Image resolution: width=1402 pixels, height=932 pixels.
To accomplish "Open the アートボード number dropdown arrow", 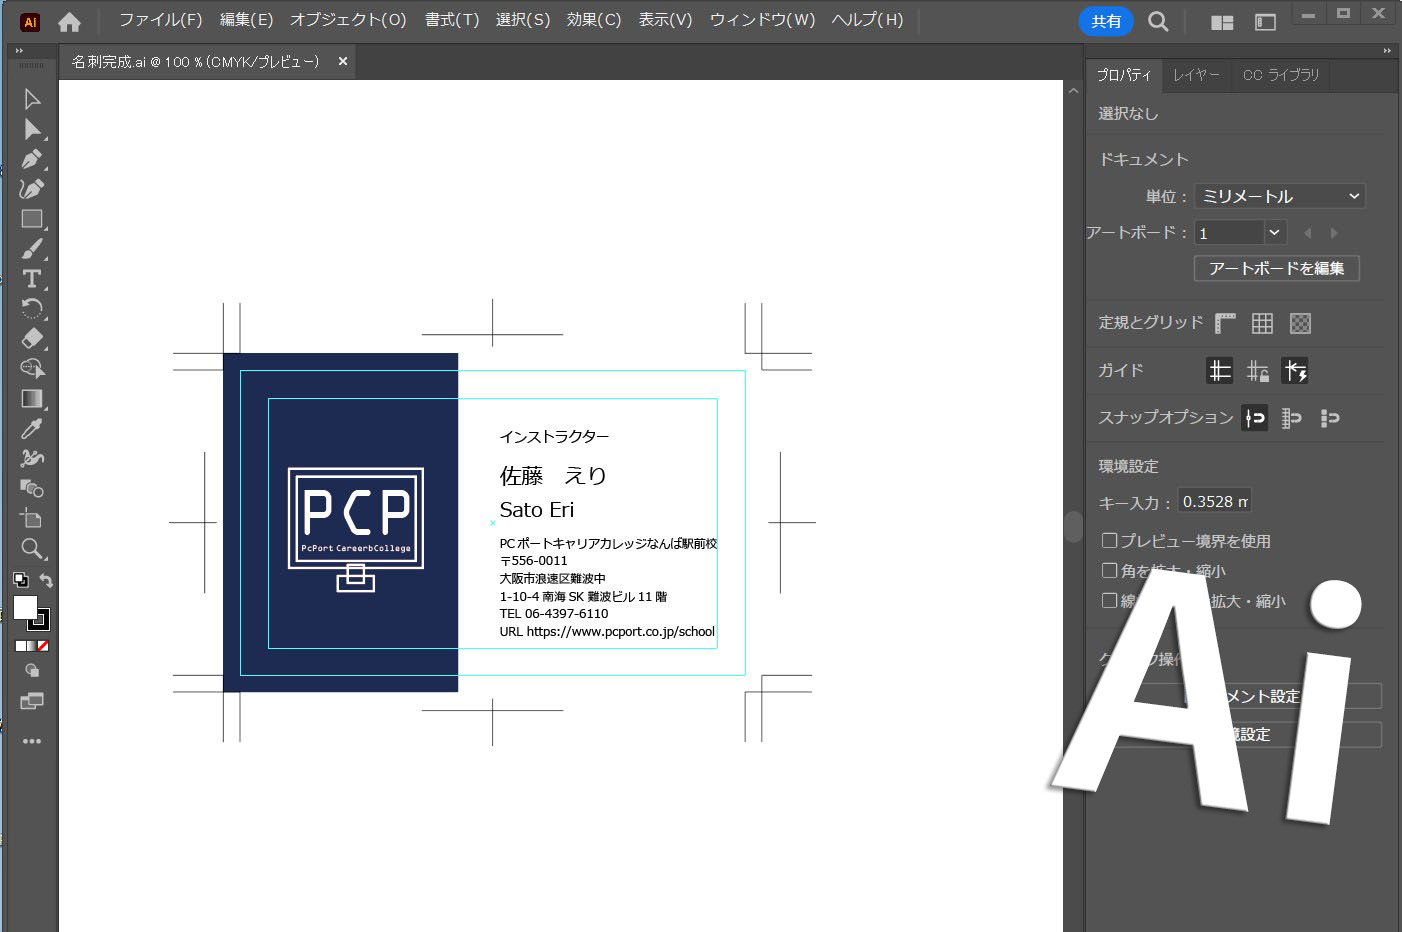I will pyautogui.click(x=1274, y=233).
